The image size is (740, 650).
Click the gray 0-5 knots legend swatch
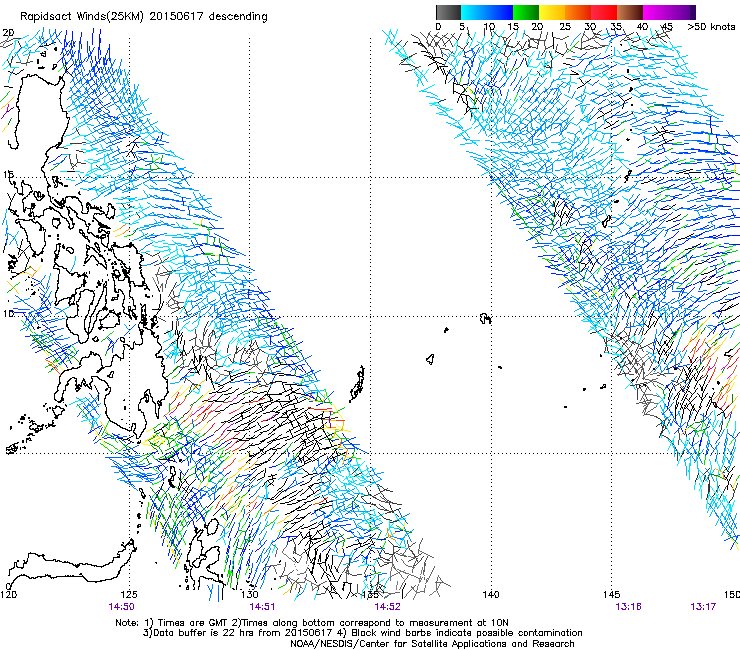pyautogui.click(x=448, y=12)
